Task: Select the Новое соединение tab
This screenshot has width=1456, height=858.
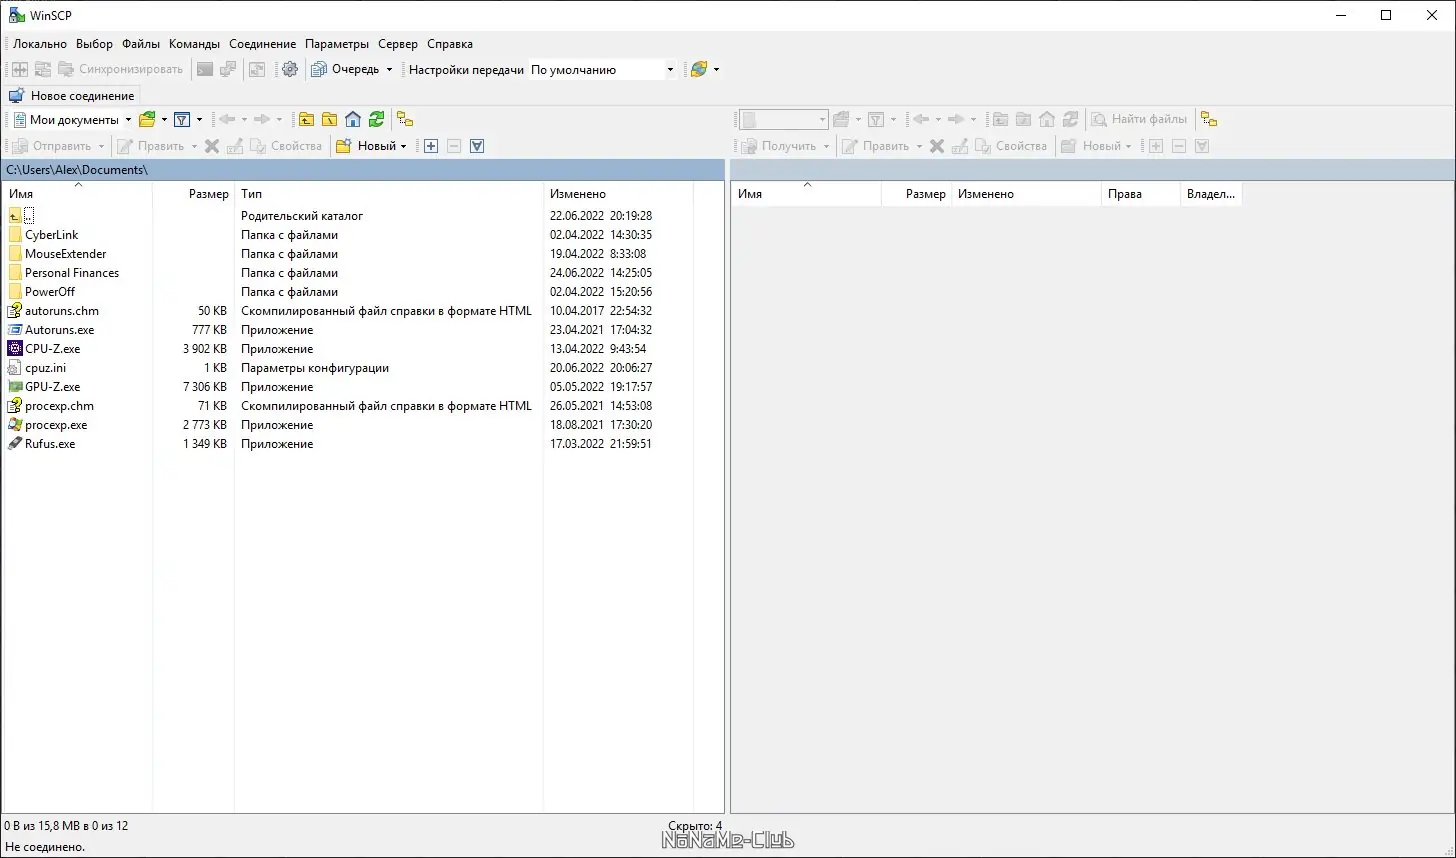Action: (x=72, y=96)
